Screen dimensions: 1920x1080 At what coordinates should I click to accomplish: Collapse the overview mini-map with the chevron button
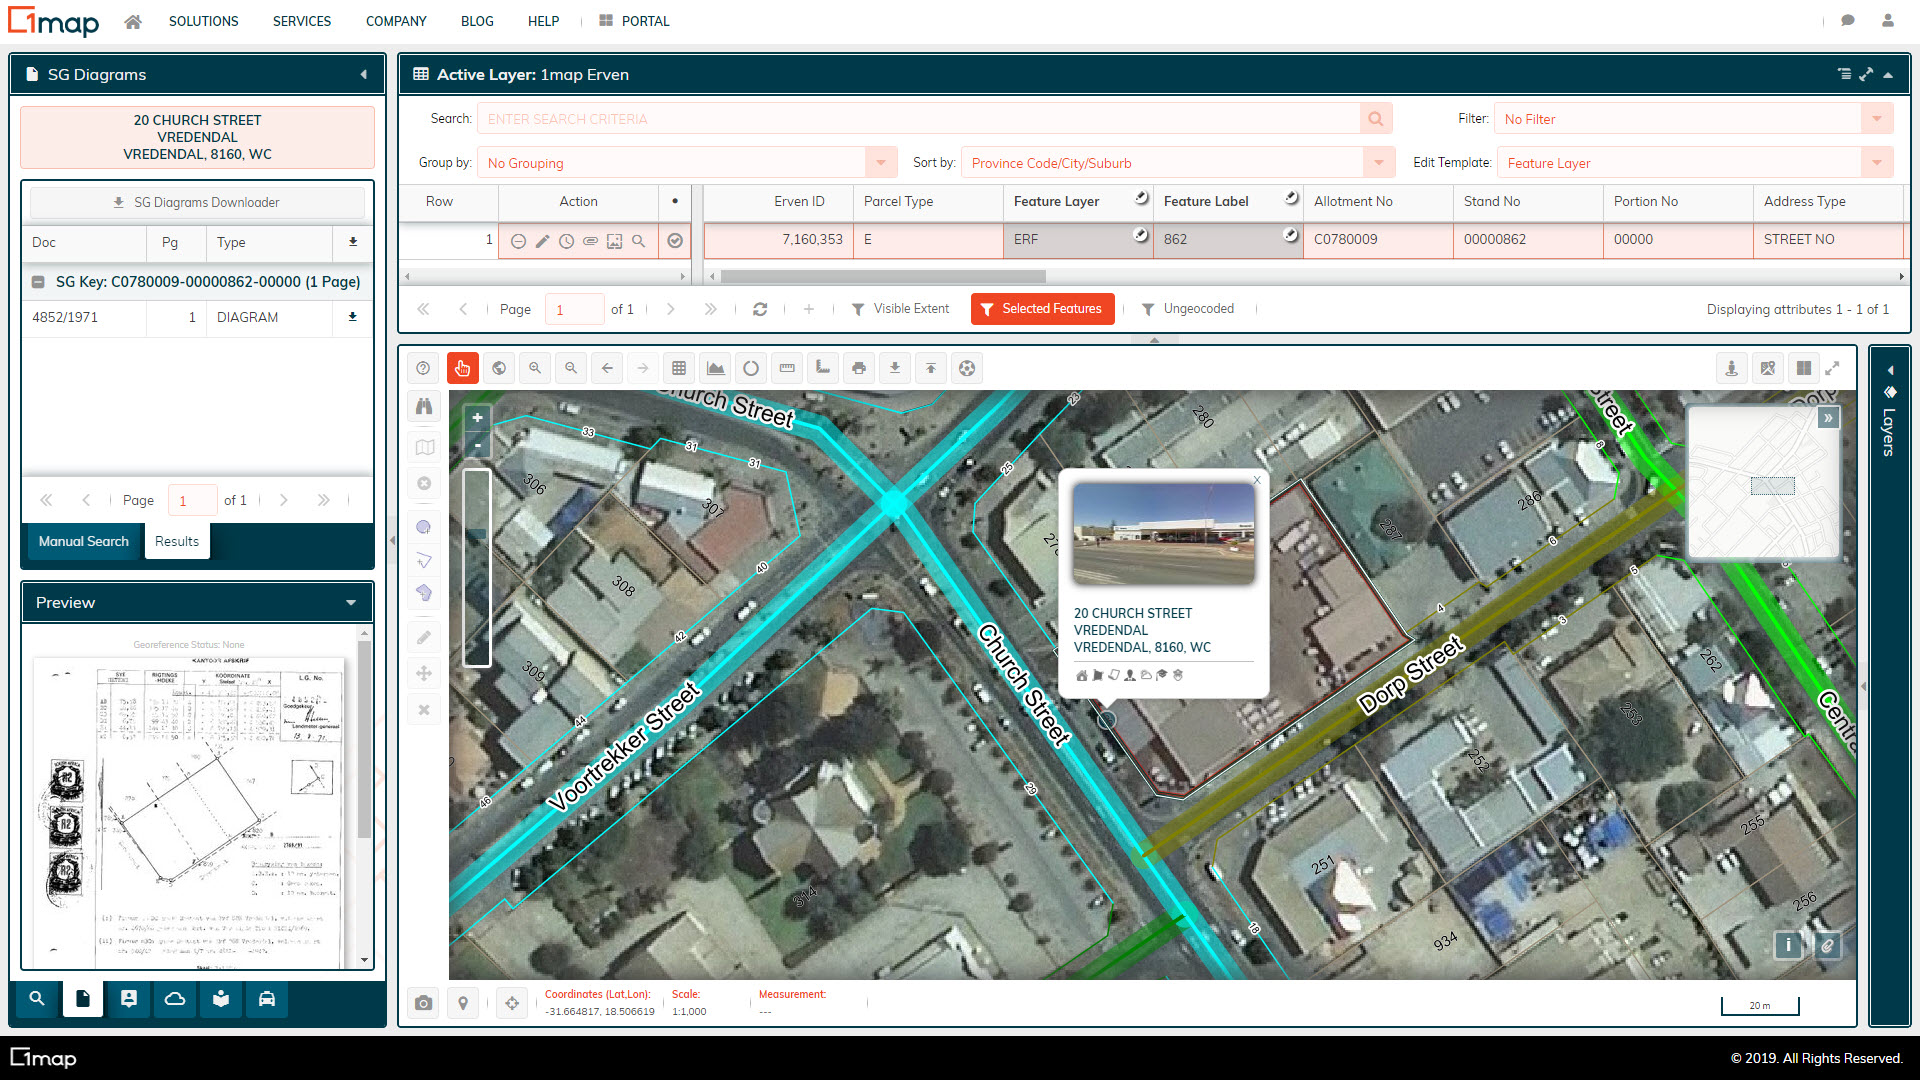(1828, 418)
